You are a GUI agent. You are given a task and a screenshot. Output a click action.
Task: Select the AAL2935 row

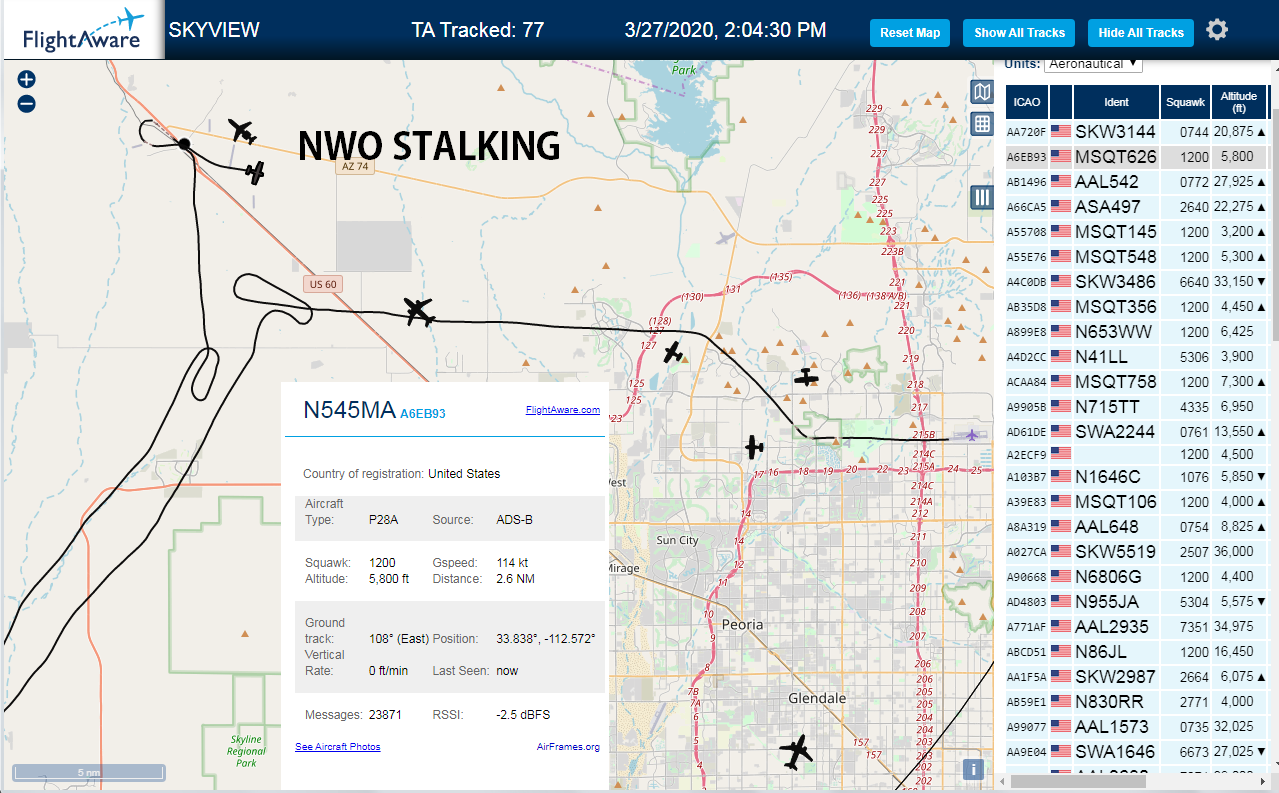1137,627
